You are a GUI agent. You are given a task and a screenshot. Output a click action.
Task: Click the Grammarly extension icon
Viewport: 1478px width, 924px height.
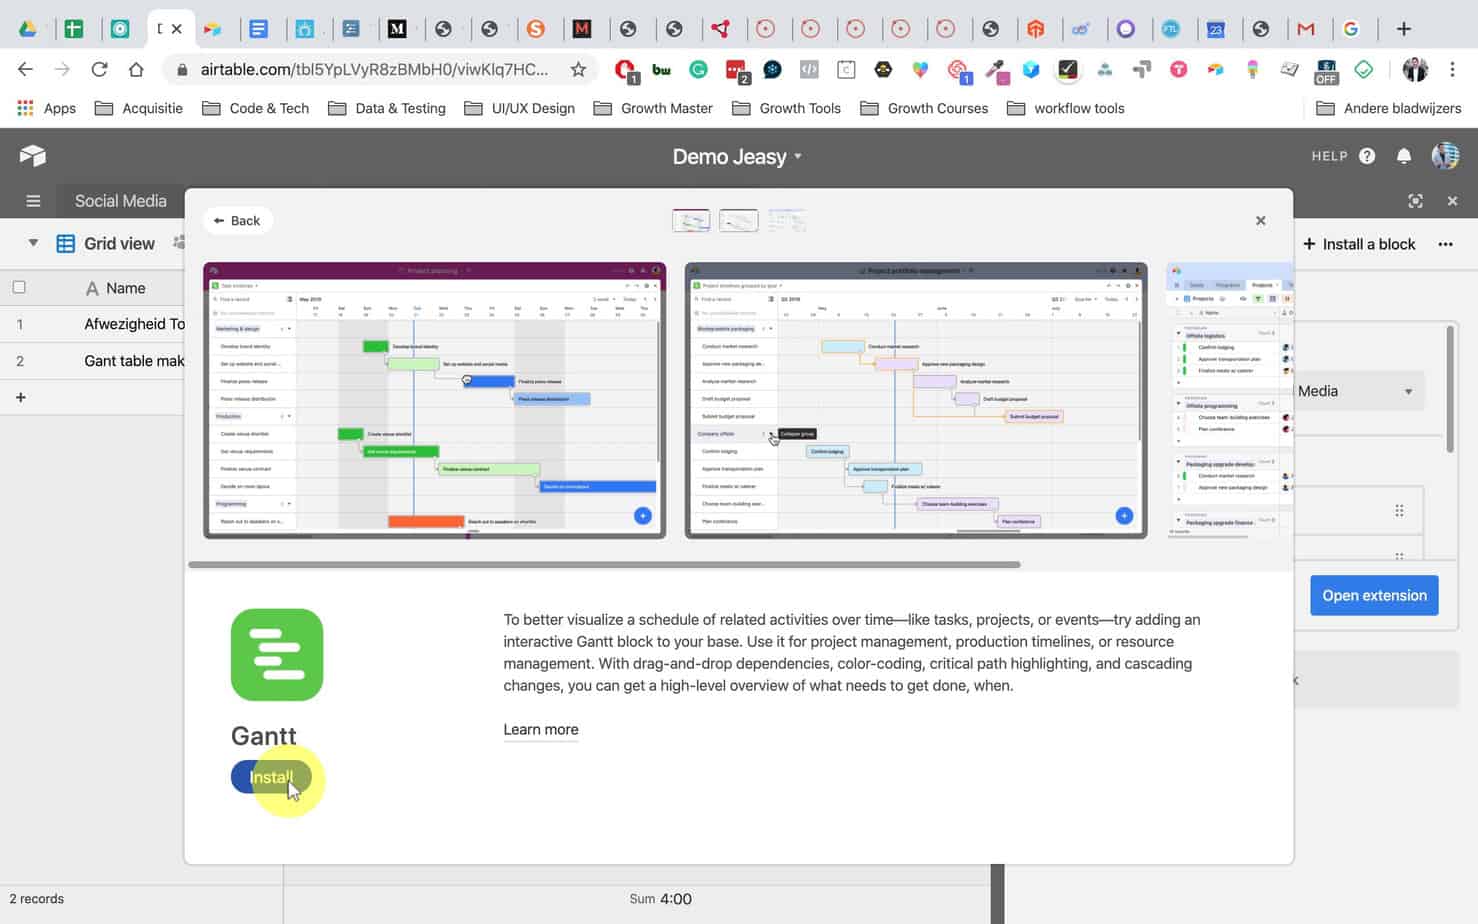[x=698, y=69]
